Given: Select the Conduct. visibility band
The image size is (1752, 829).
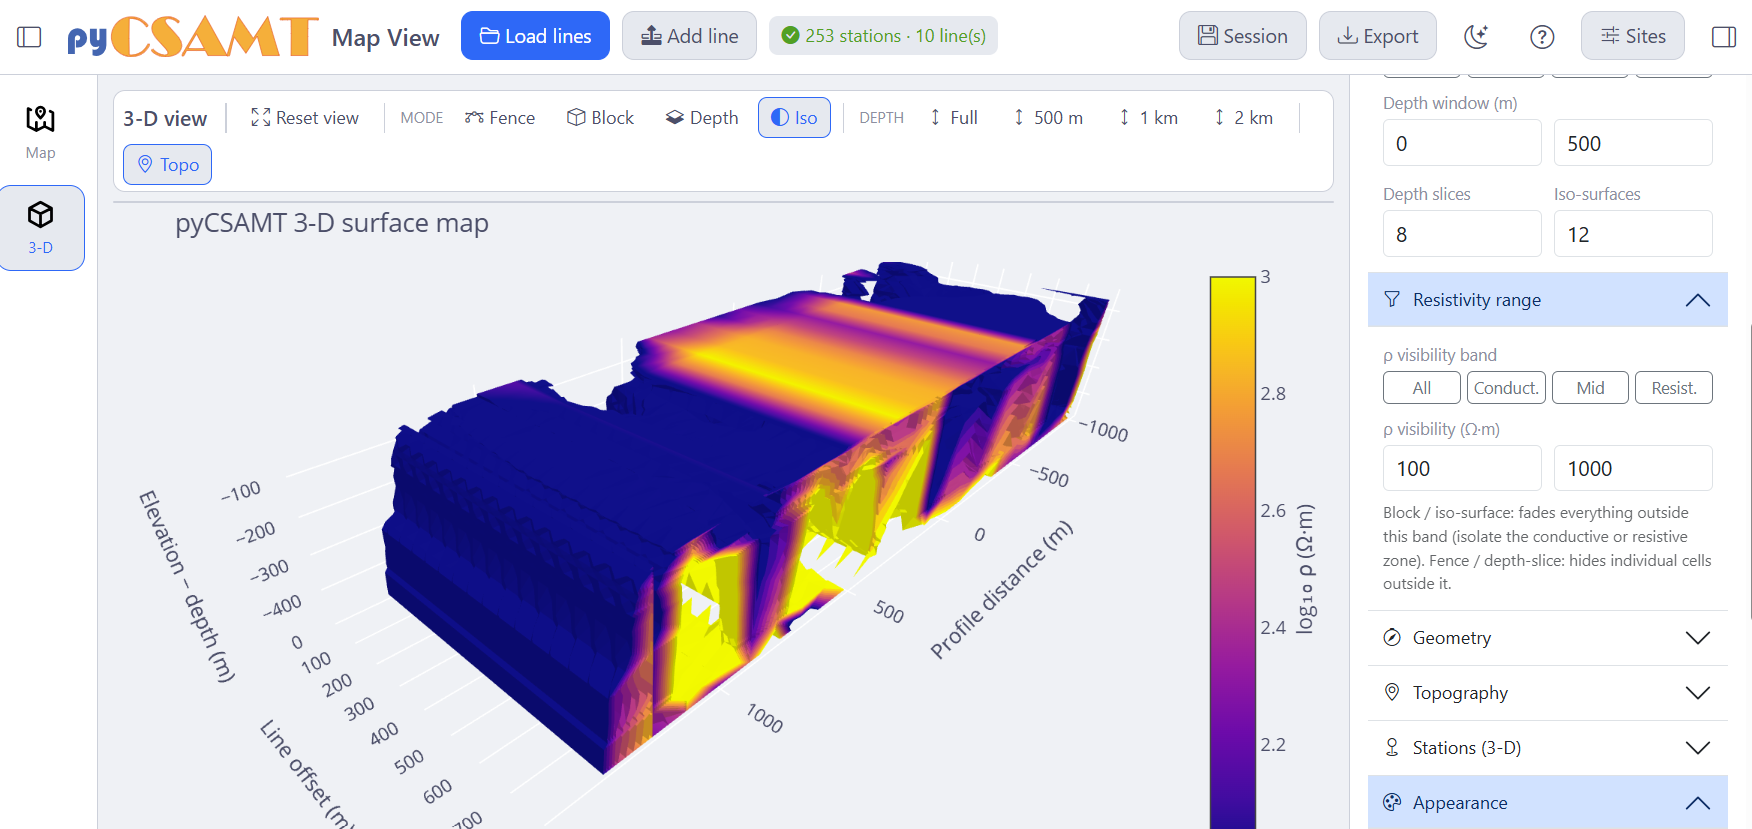Looking at the screenshot, I should click(1506, 388).
